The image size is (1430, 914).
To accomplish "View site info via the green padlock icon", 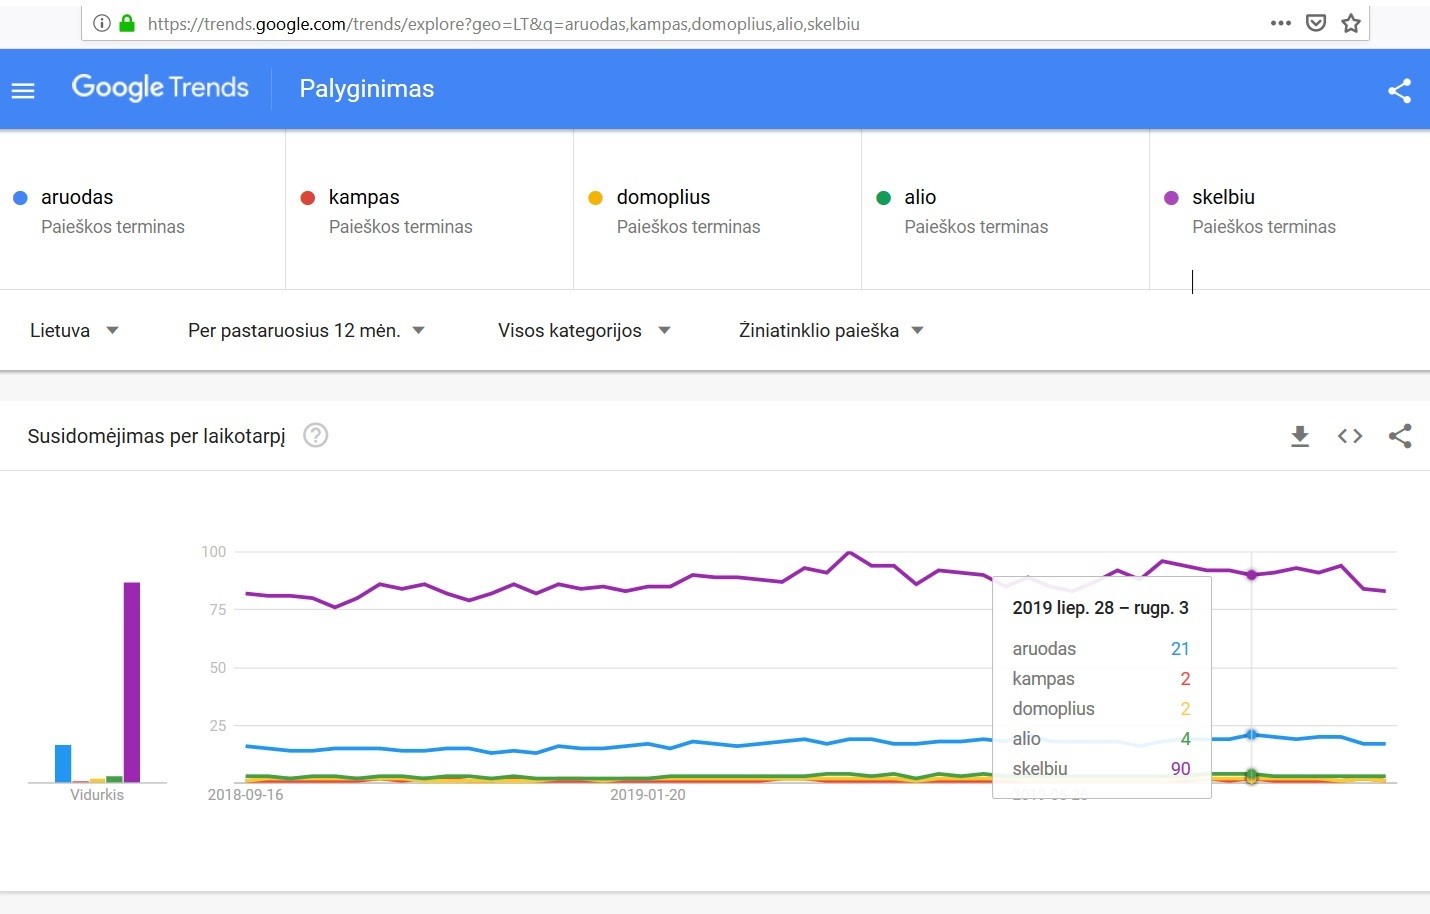I will point(127,23).
